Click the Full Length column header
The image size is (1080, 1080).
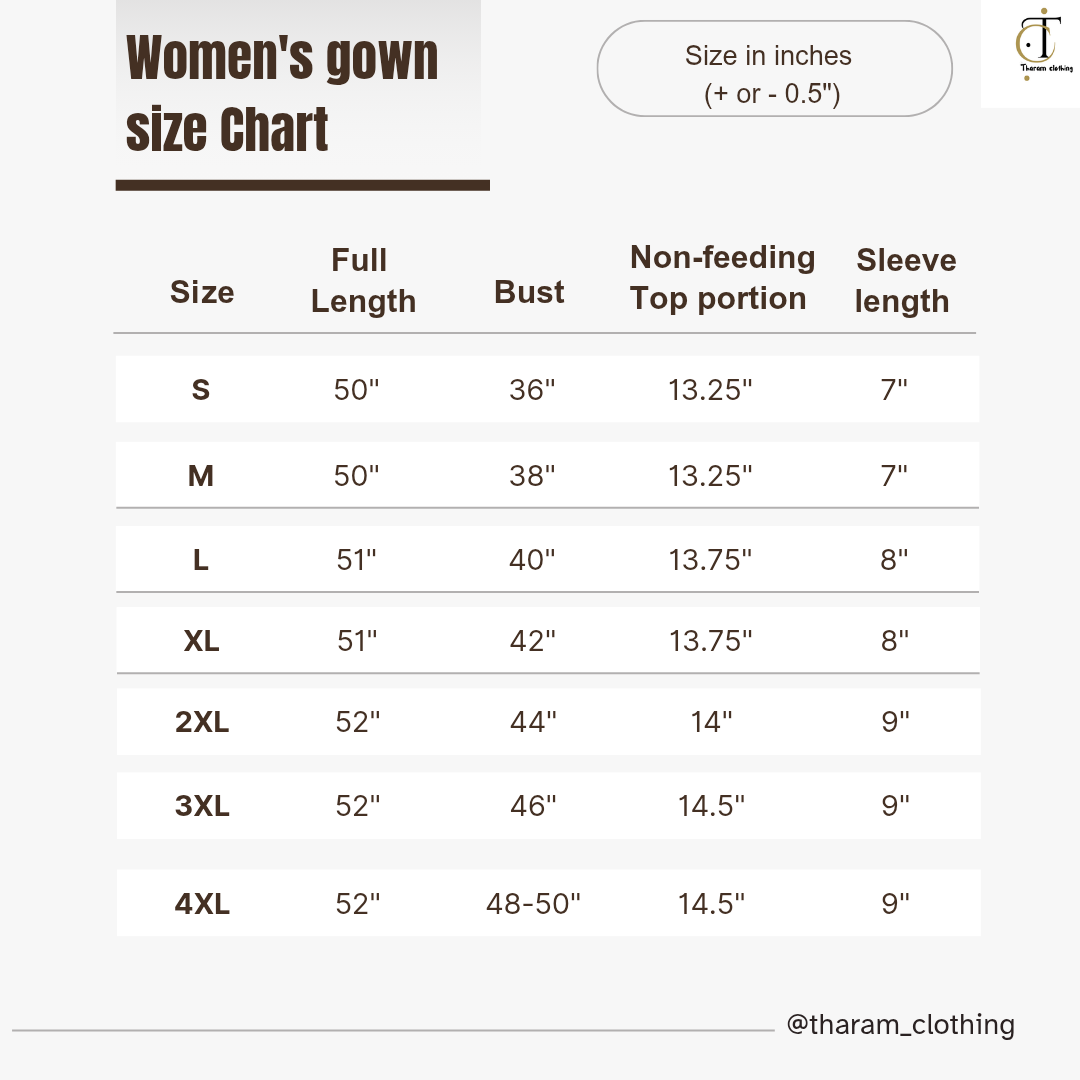362,281
